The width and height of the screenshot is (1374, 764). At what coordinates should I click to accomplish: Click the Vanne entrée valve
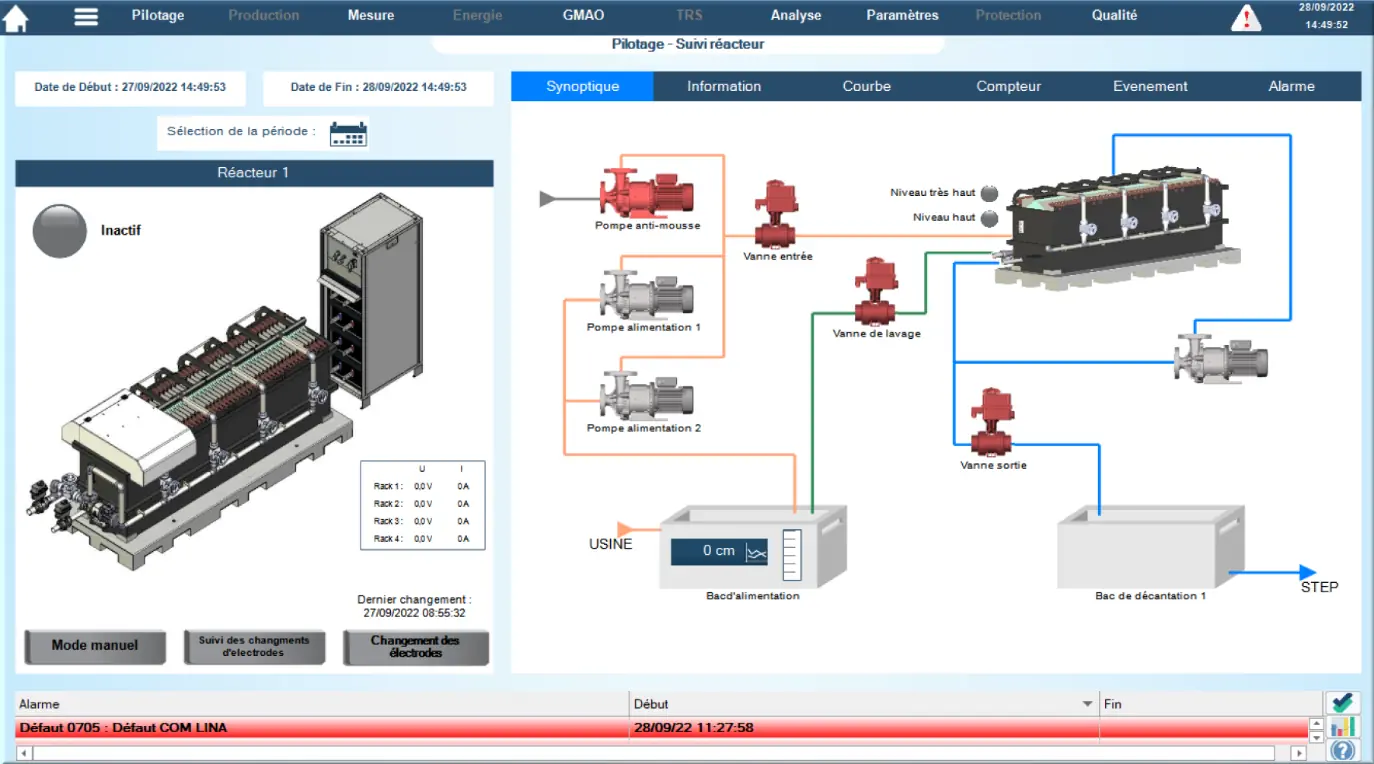tap(775, 214)
